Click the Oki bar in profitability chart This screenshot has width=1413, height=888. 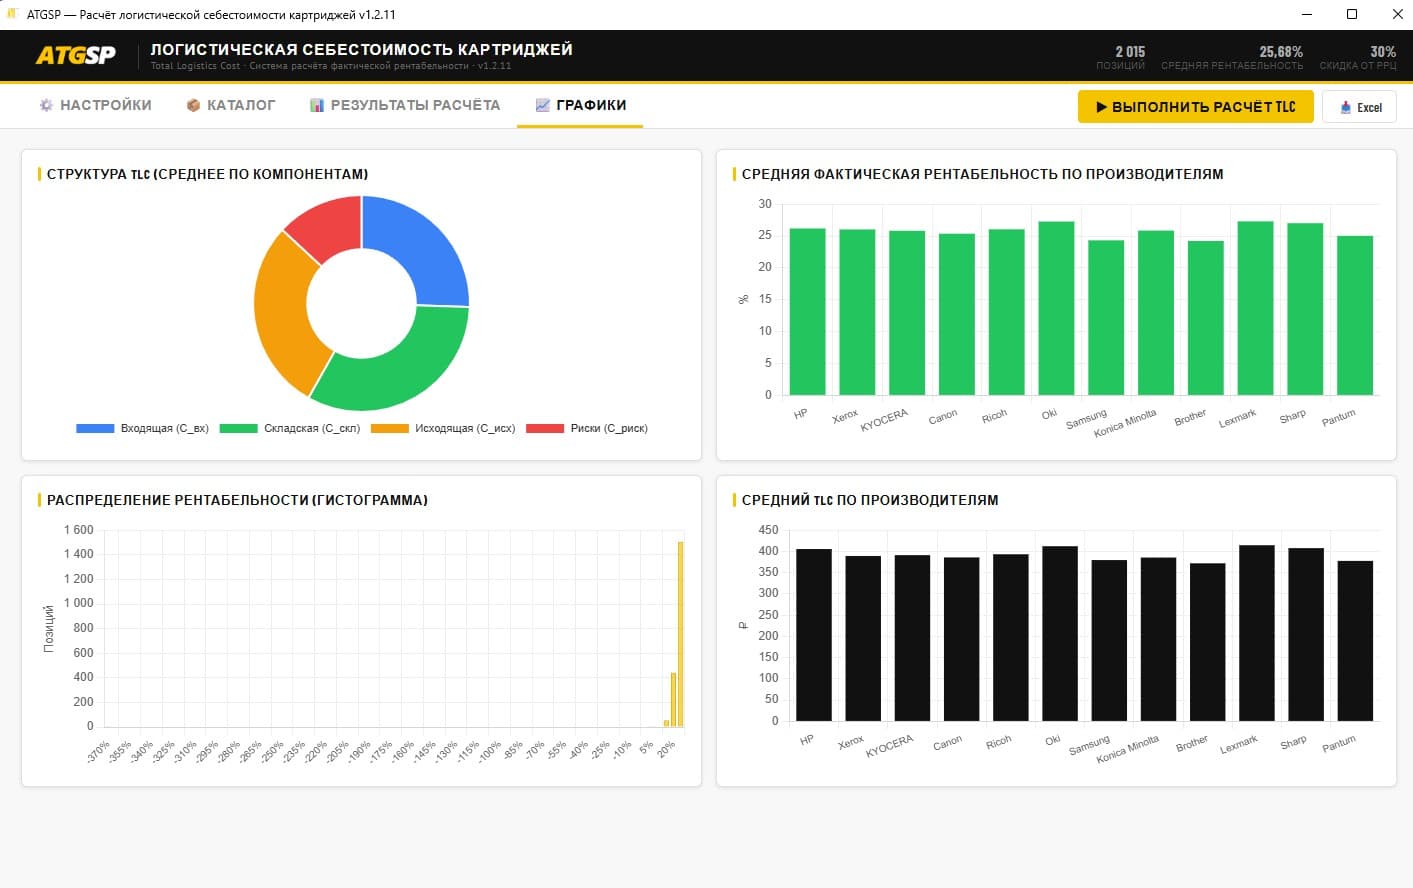1056,308
